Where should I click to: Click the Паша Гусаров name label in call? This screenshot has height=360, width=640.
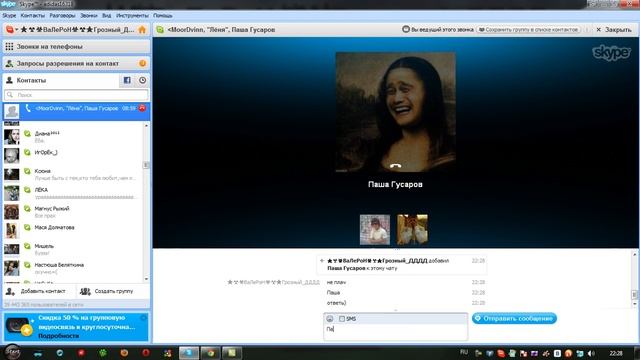click(395, 184)
